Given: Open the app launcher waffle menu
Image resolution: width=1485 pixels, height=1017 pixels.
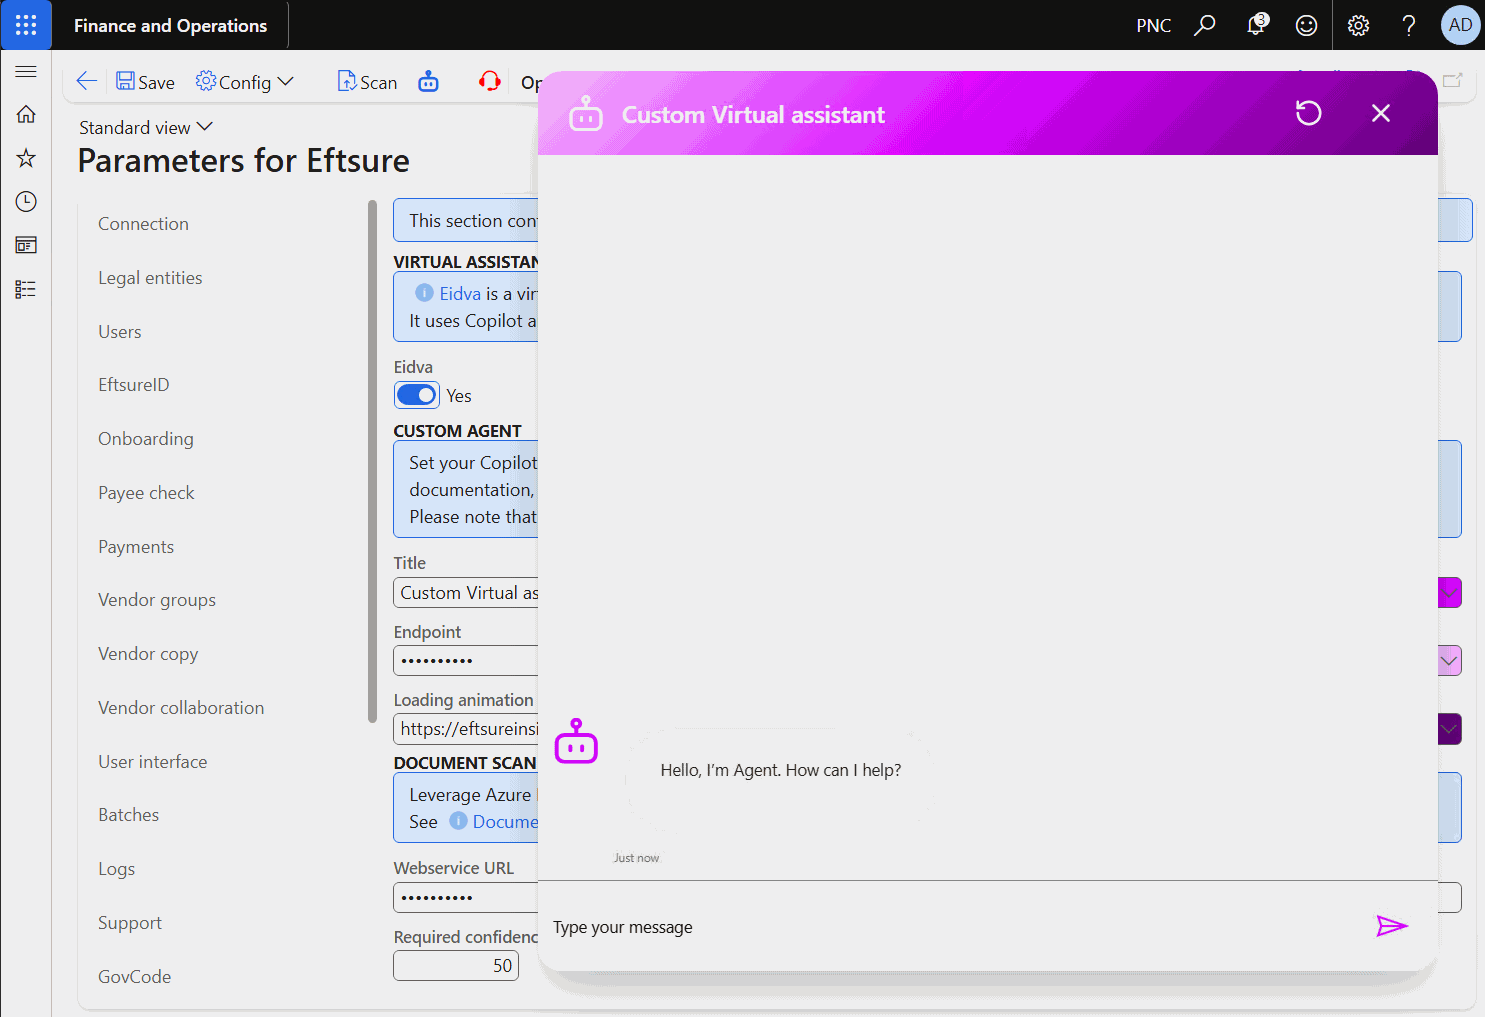Looking at the screenshot, I should (26, 25).
